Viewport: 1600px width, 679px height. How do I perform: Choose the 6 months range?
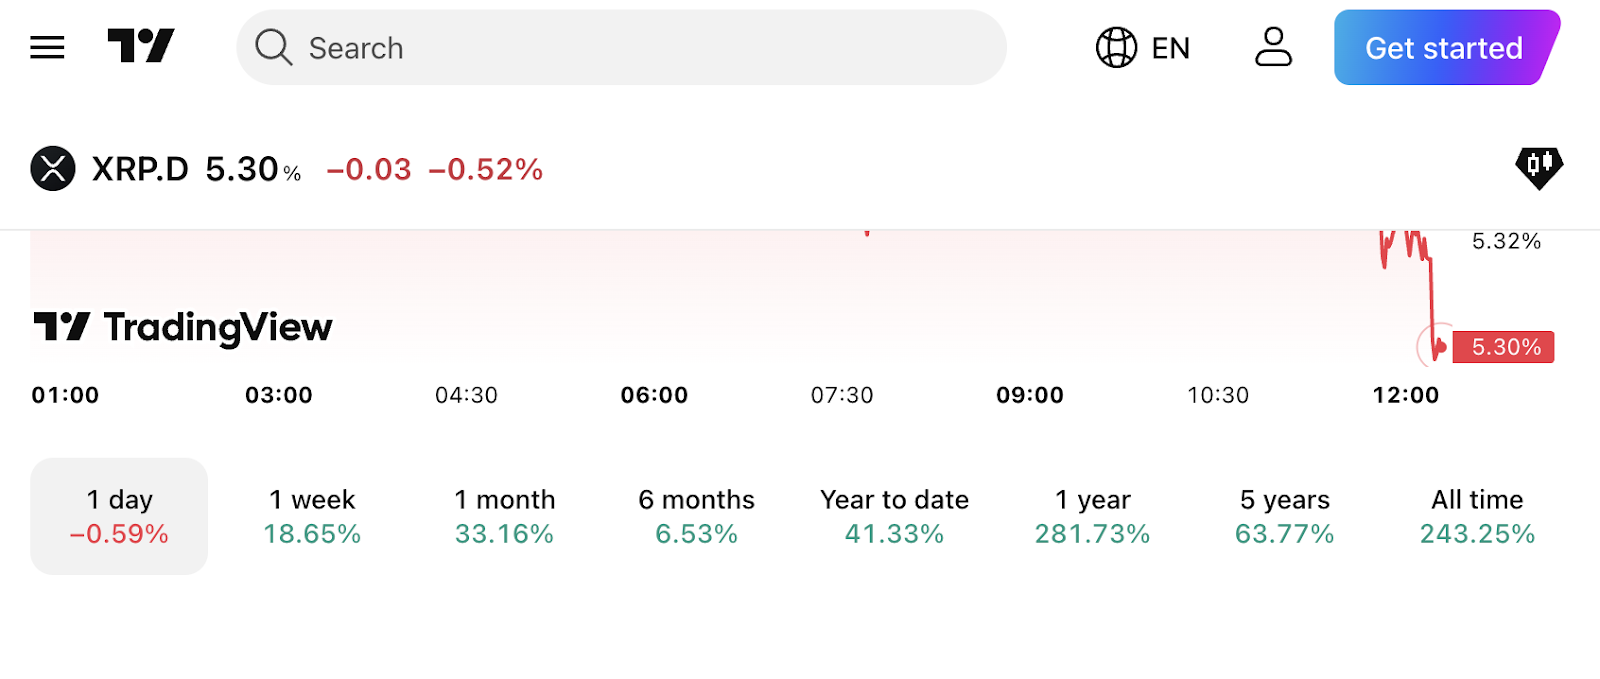click(x=696, y=516)
